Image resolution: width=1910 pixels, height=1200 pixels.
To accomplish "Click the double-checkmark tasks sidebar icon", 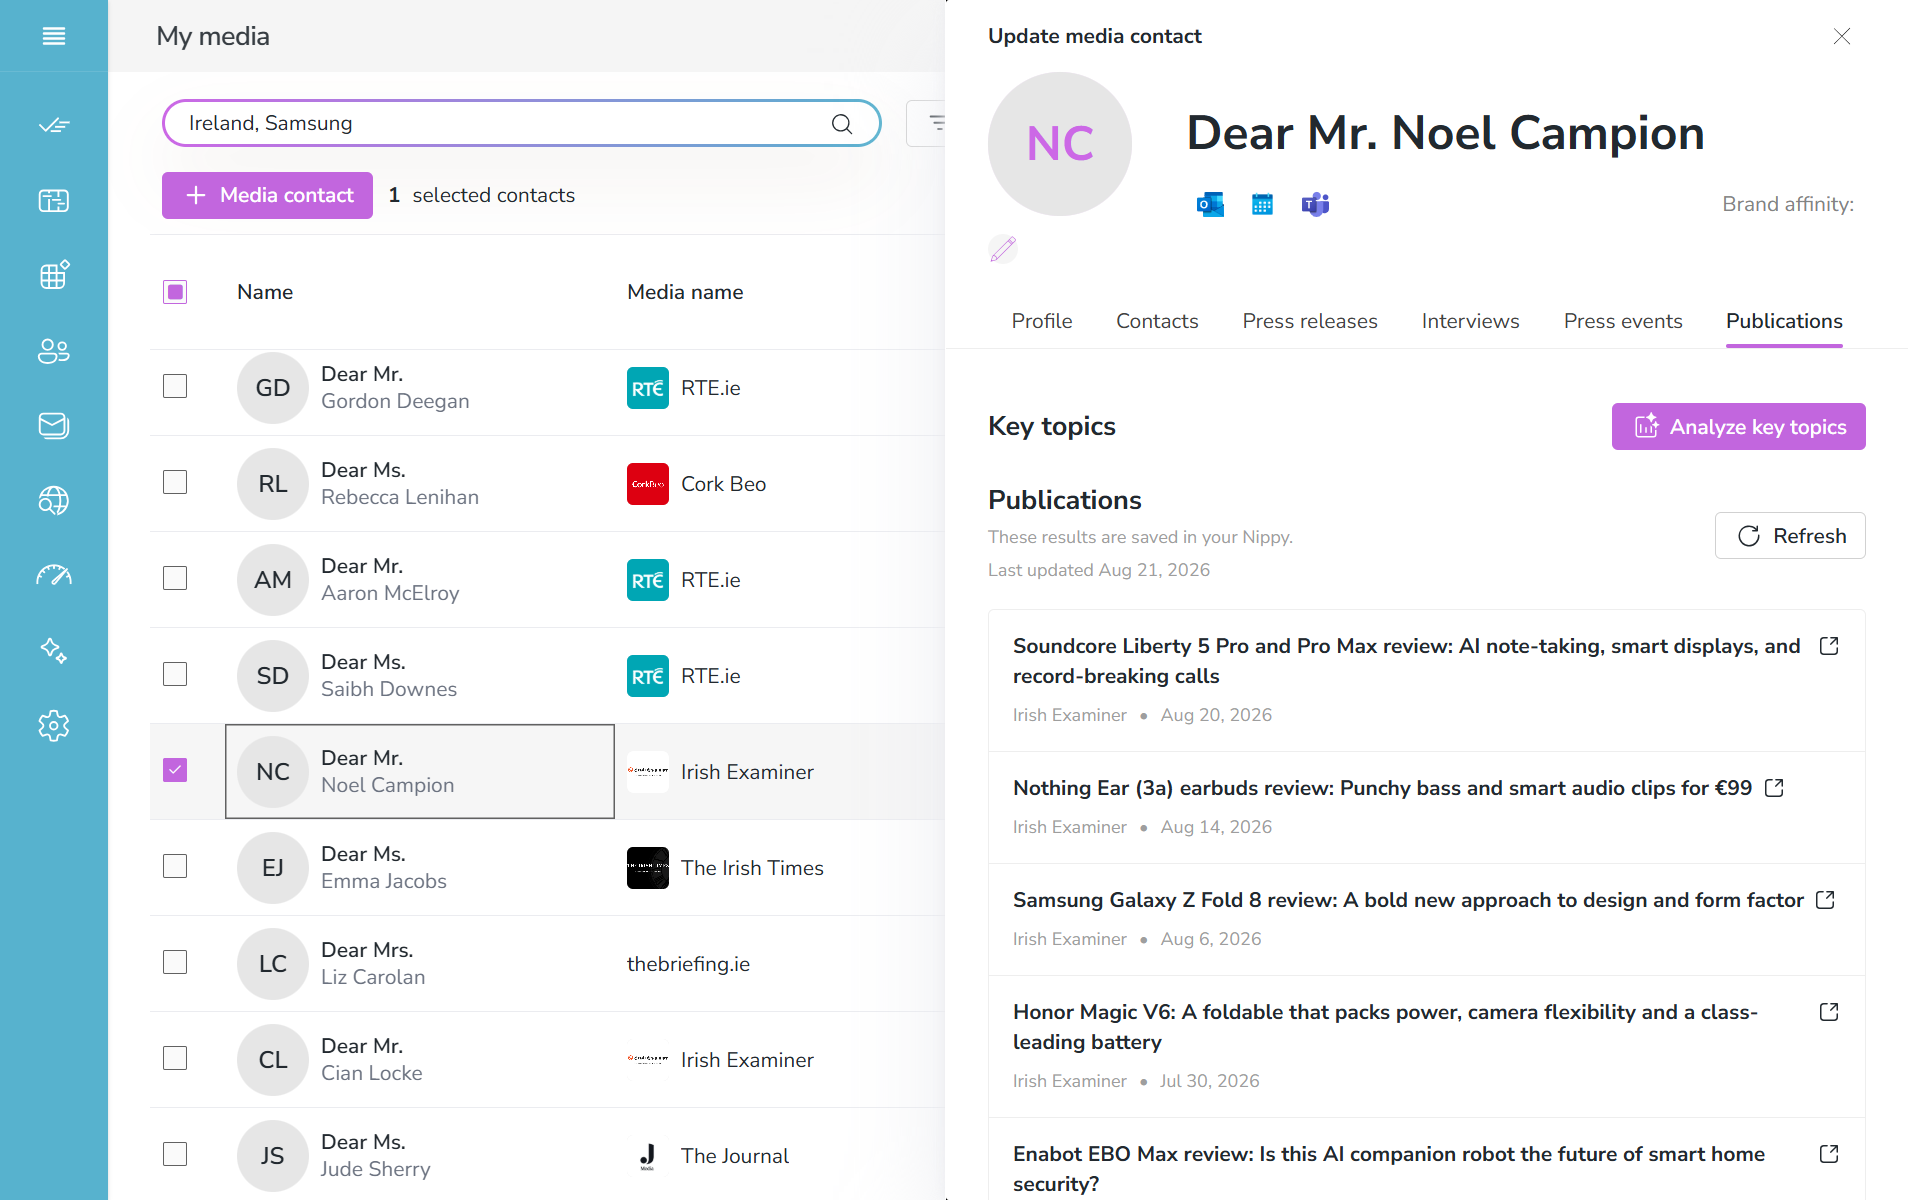I will point(54,125).
